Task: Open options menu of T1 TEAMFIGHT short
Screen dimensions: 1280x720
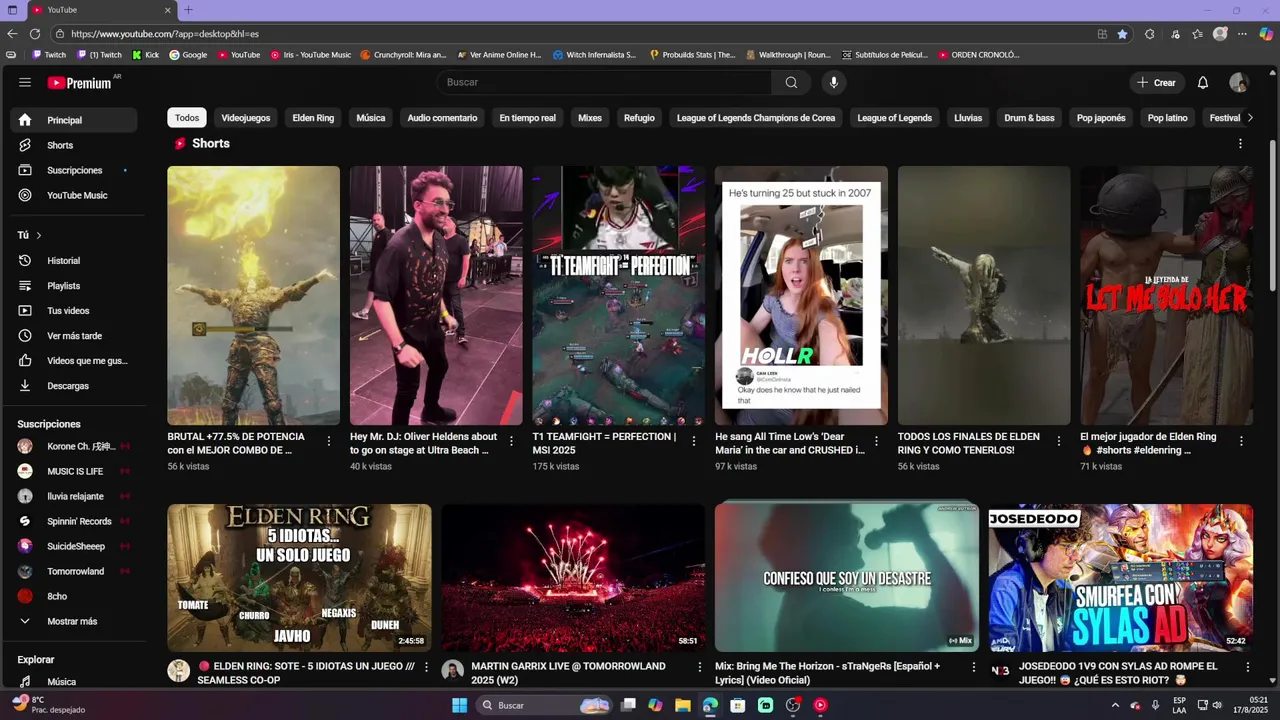Action: pyautogui.click(x=694, y=440)
